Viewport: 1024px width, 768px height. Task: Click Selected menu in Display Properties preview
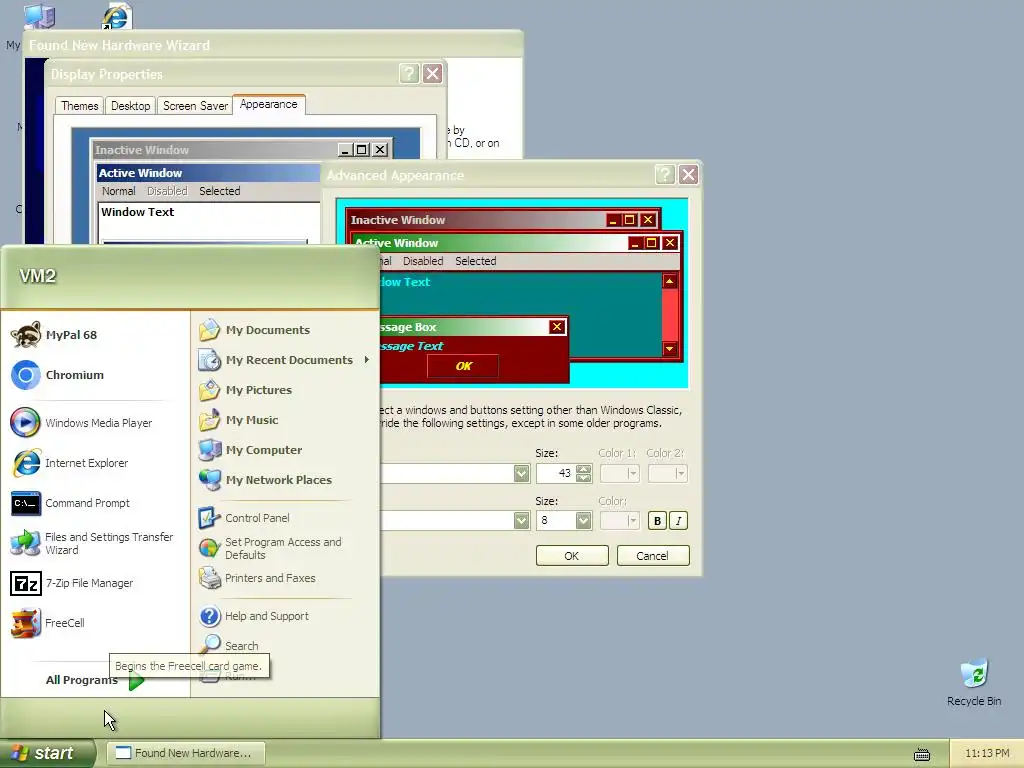(x=219, y=191)
